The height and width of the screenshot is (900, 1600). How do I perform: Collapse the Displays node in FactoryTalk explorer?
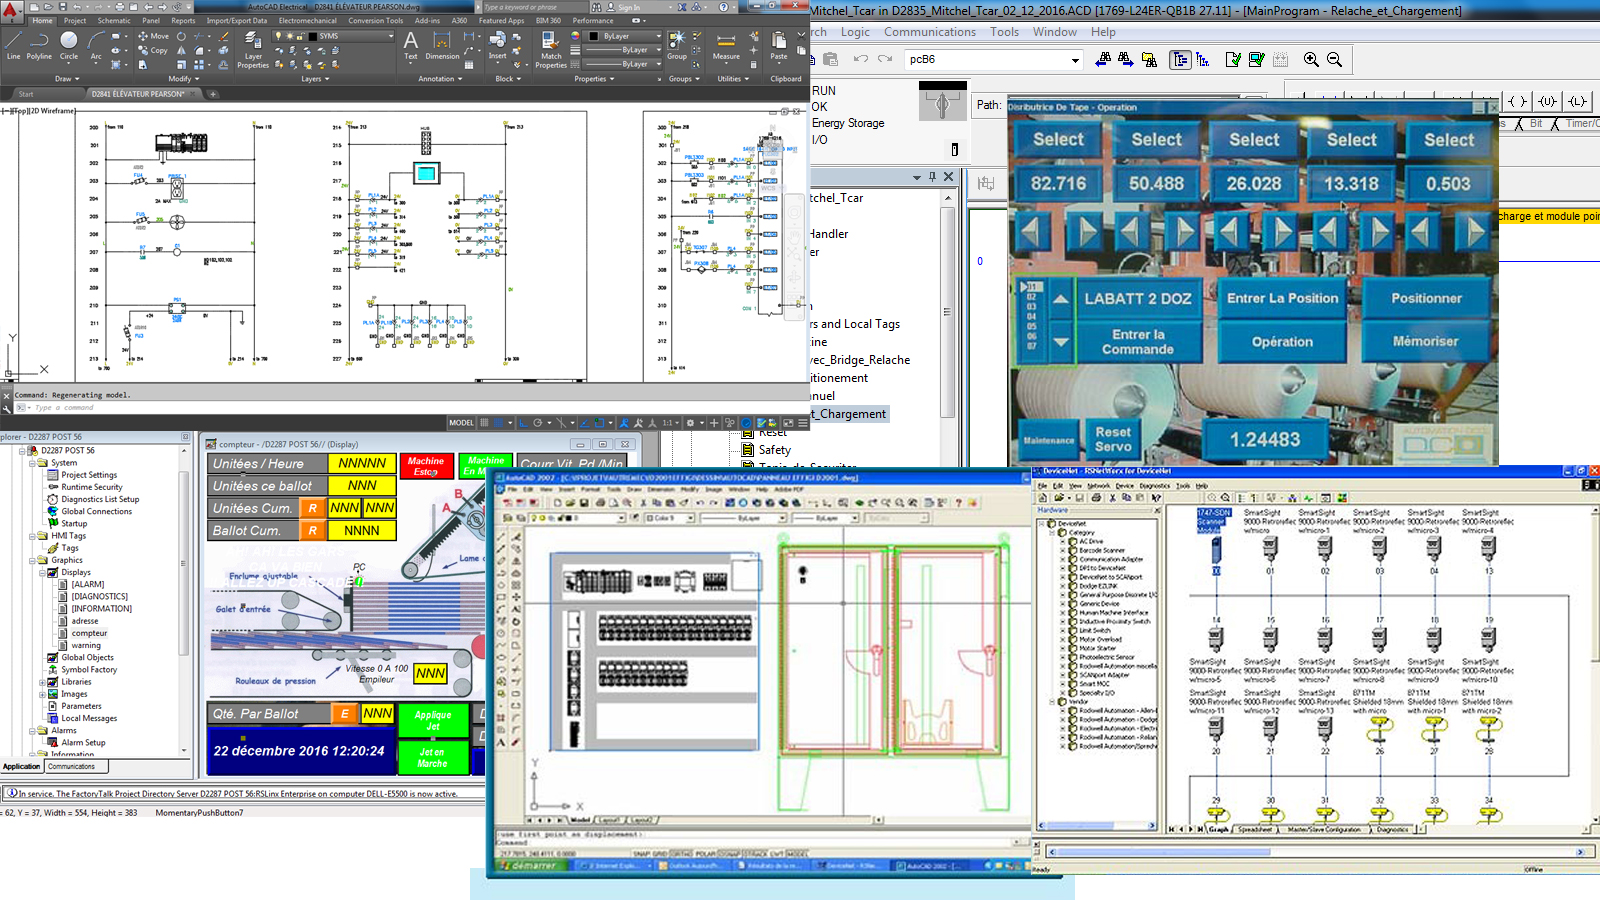coord(43,572)
